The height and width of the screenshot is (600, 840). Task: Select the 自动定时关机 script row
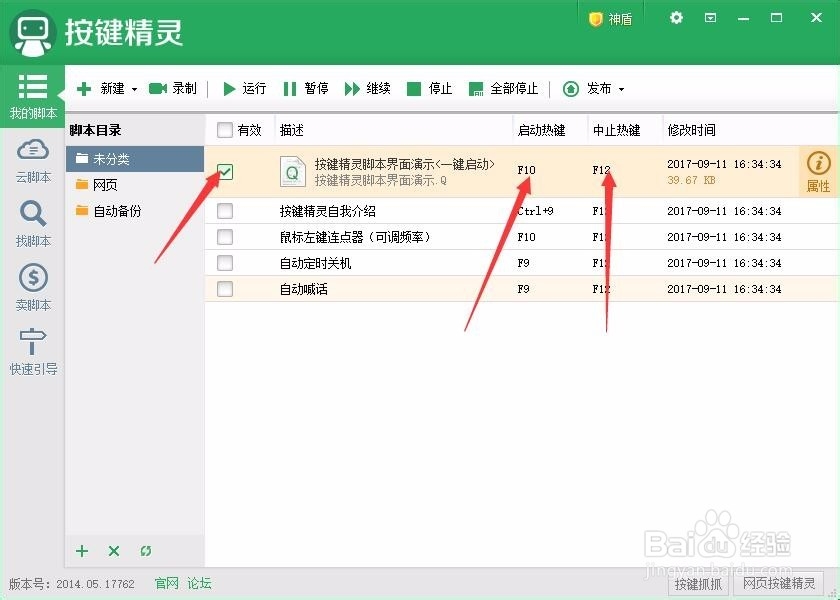point(521,263)
